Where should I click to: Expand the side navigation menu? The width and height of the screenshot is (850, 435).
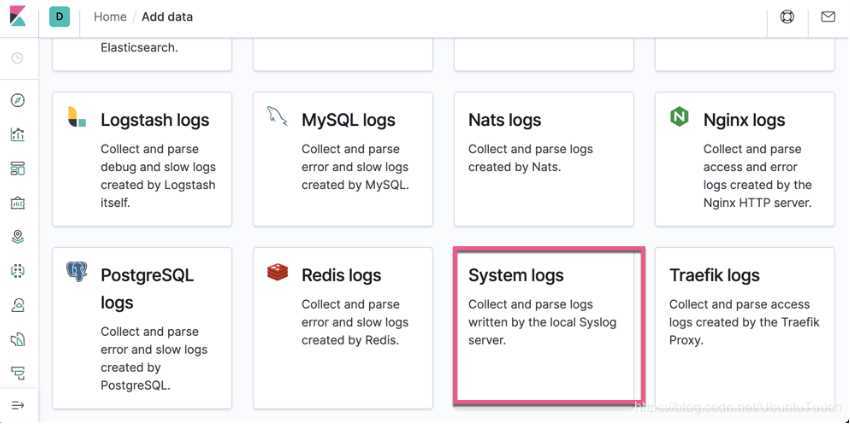[x=18, y=405]
